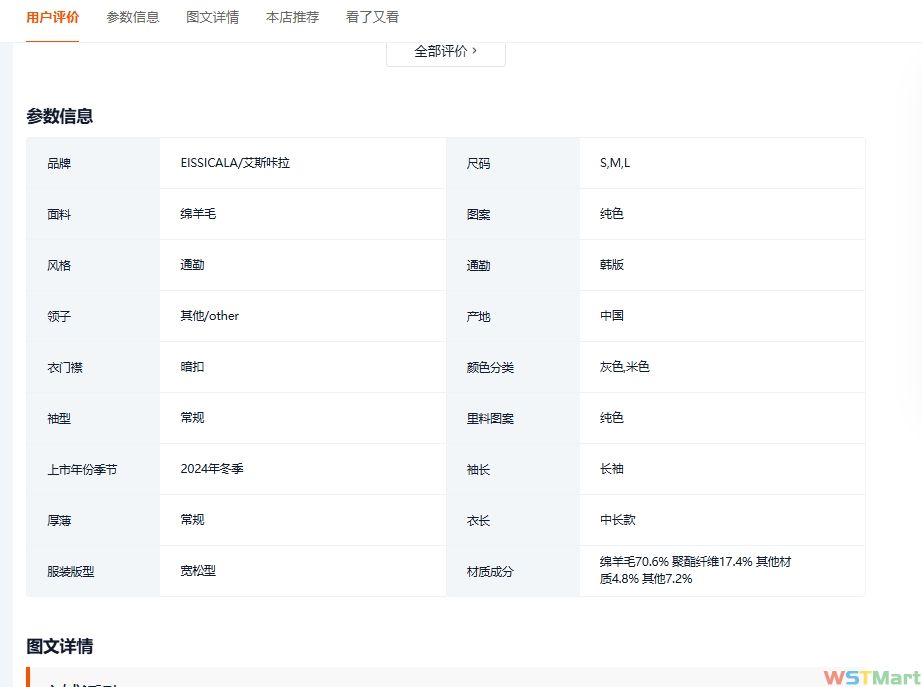Click the 暗扣 placket value

click(x=192, y=367)
